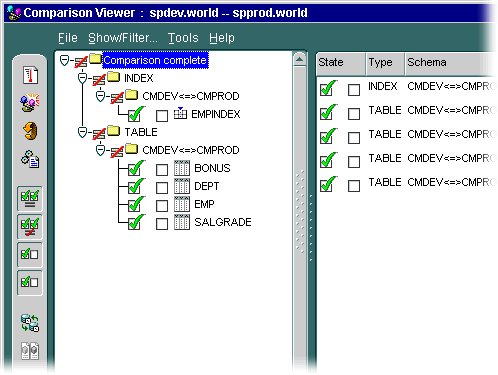Toggle the green checked box for EMP

tap(136, 204)
